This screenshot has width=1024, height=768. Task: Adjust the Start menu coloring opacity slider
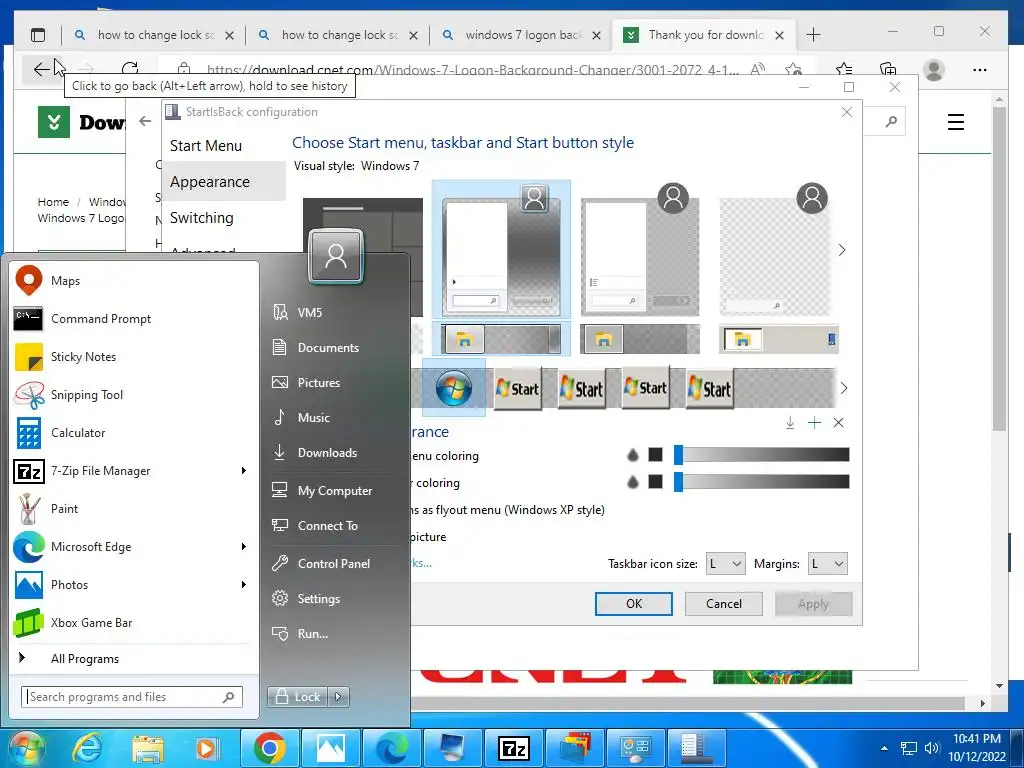click(x=761, y=455)
